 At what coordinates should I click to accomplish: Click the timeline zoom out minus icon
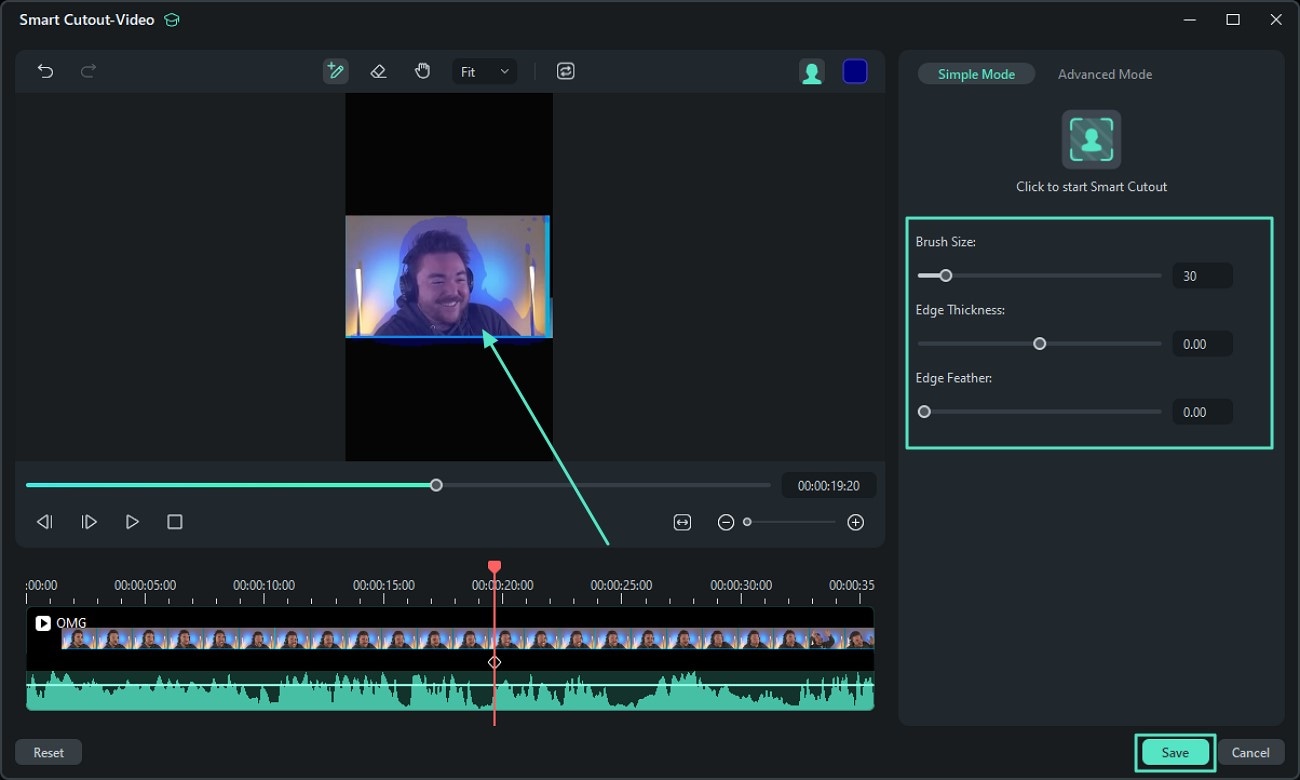point(726,522)
